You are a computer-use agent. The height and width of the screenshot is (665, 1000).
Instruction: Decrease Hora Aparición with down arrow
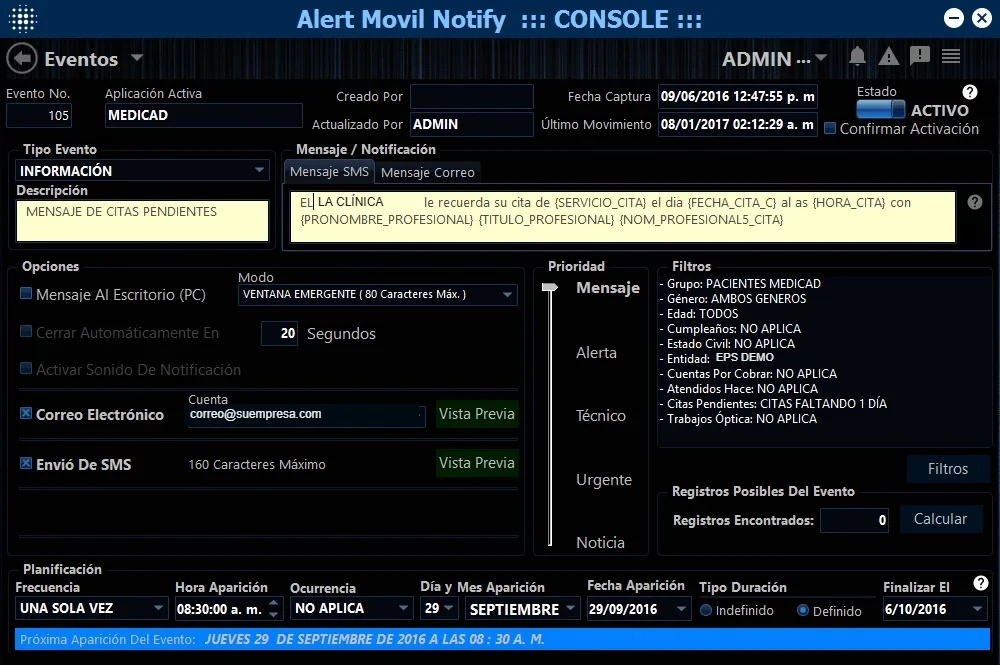tap(273, 614)
